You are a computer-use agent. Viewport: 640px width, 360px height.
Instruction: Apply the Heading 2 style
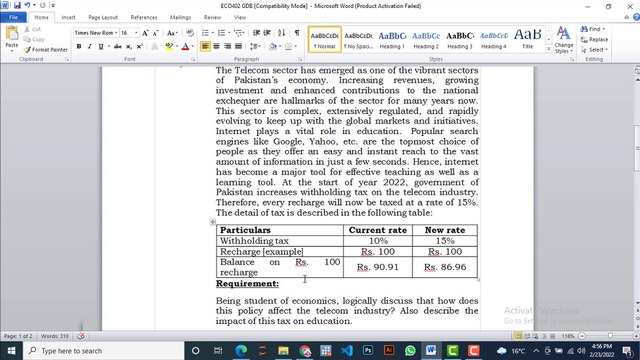[x=426, y=40]
